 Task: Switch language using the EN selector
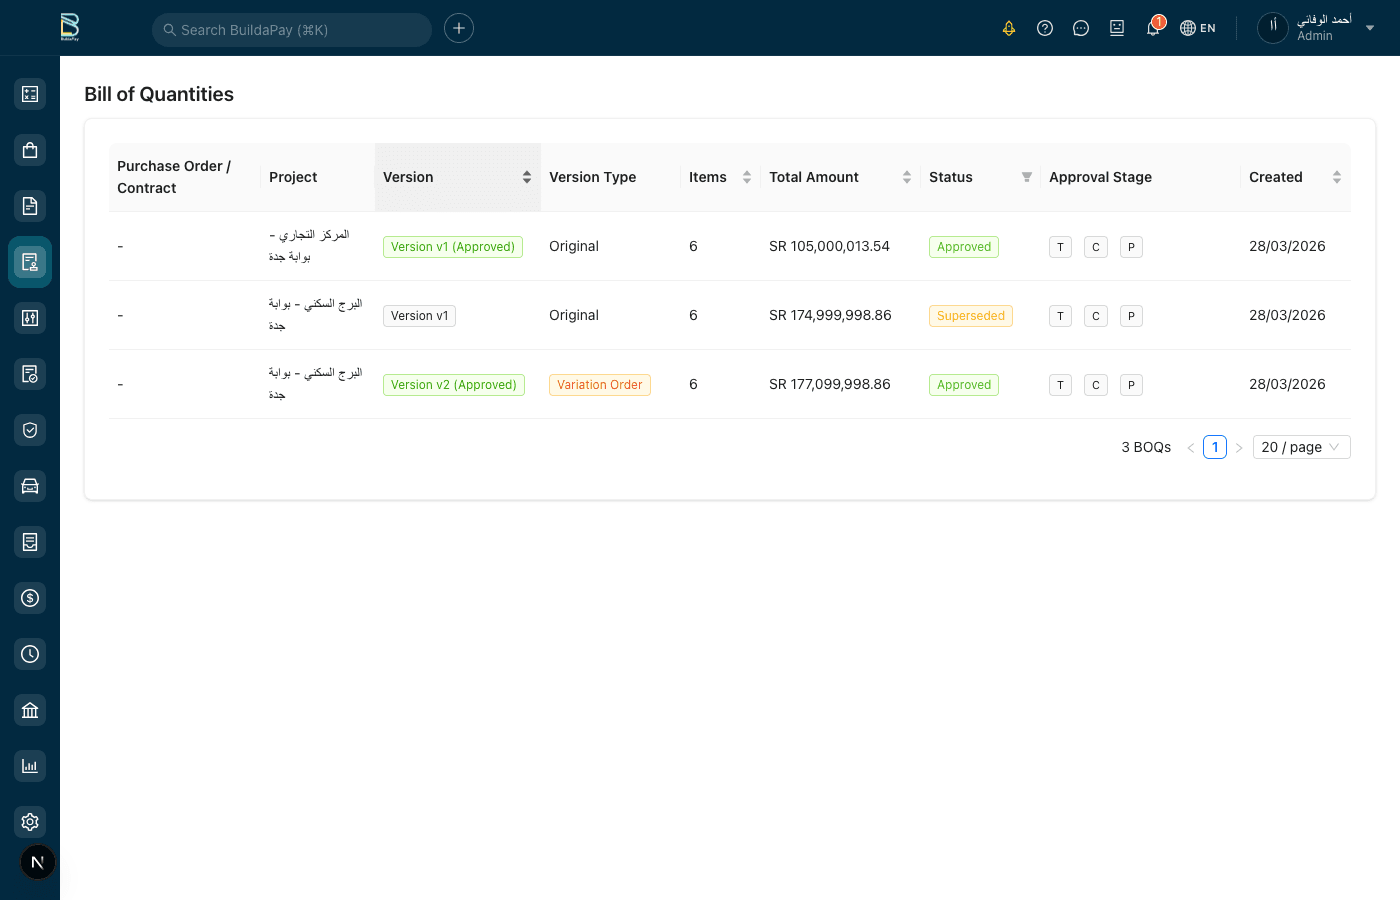pos(1198,28)
